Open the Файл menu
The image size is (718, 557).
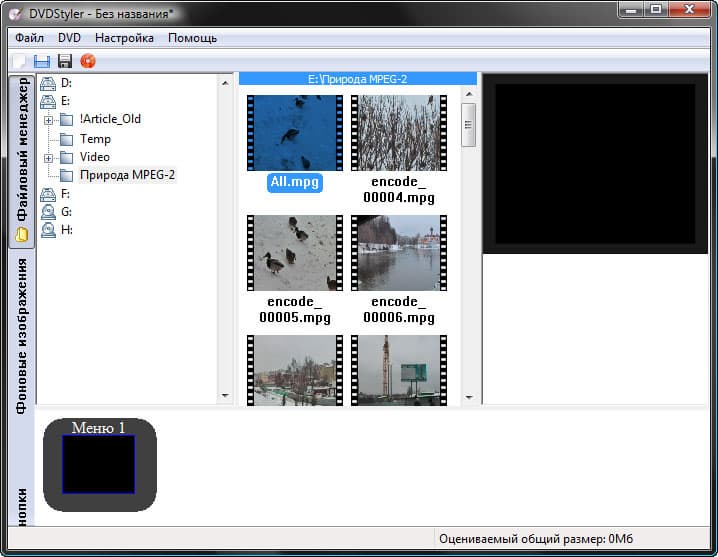click(x=29, y=38)
